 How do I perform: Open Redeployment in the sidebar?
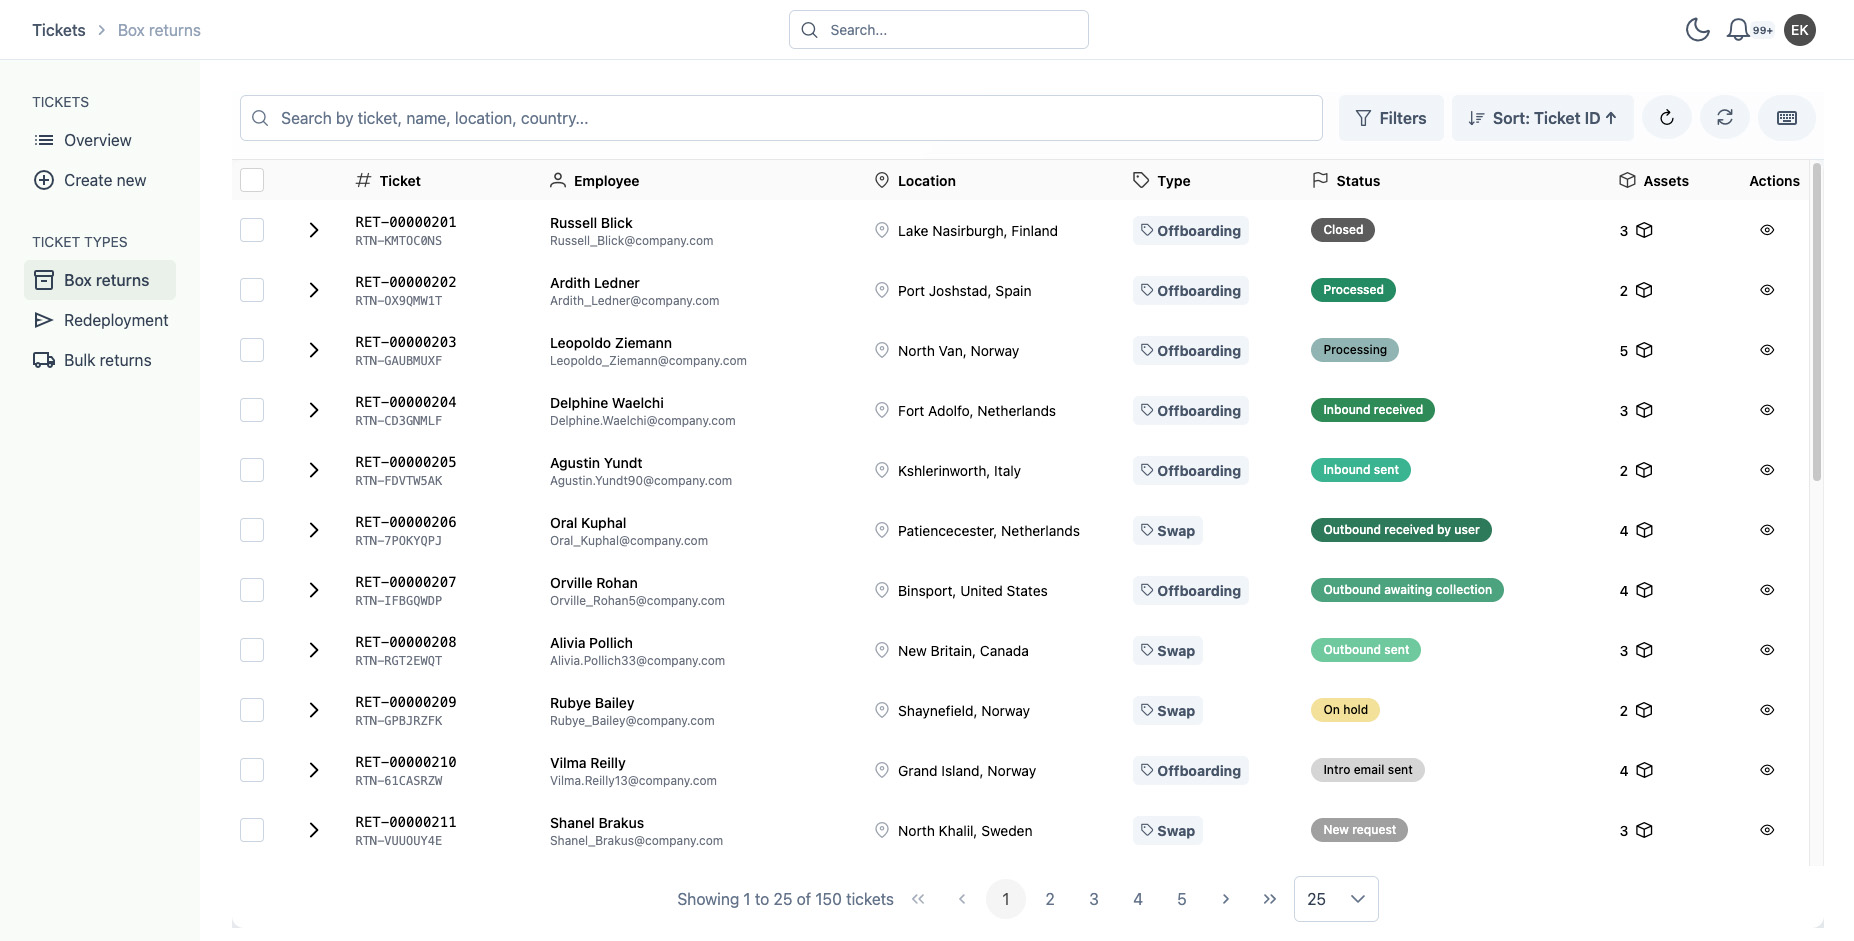116,320
